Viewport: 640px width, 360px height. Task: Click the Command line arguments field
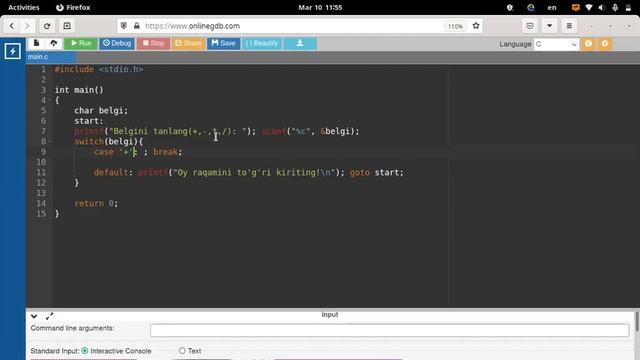[389, 330]
